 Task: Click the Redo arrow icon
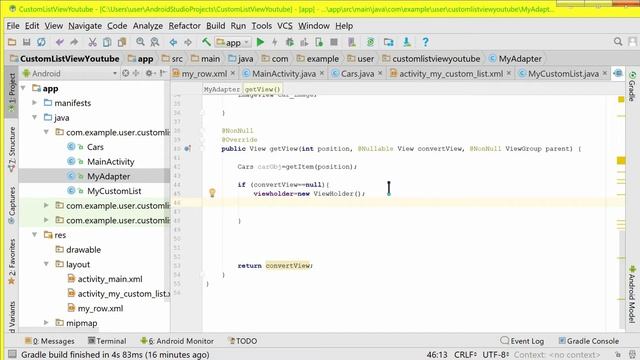(74, 42)
